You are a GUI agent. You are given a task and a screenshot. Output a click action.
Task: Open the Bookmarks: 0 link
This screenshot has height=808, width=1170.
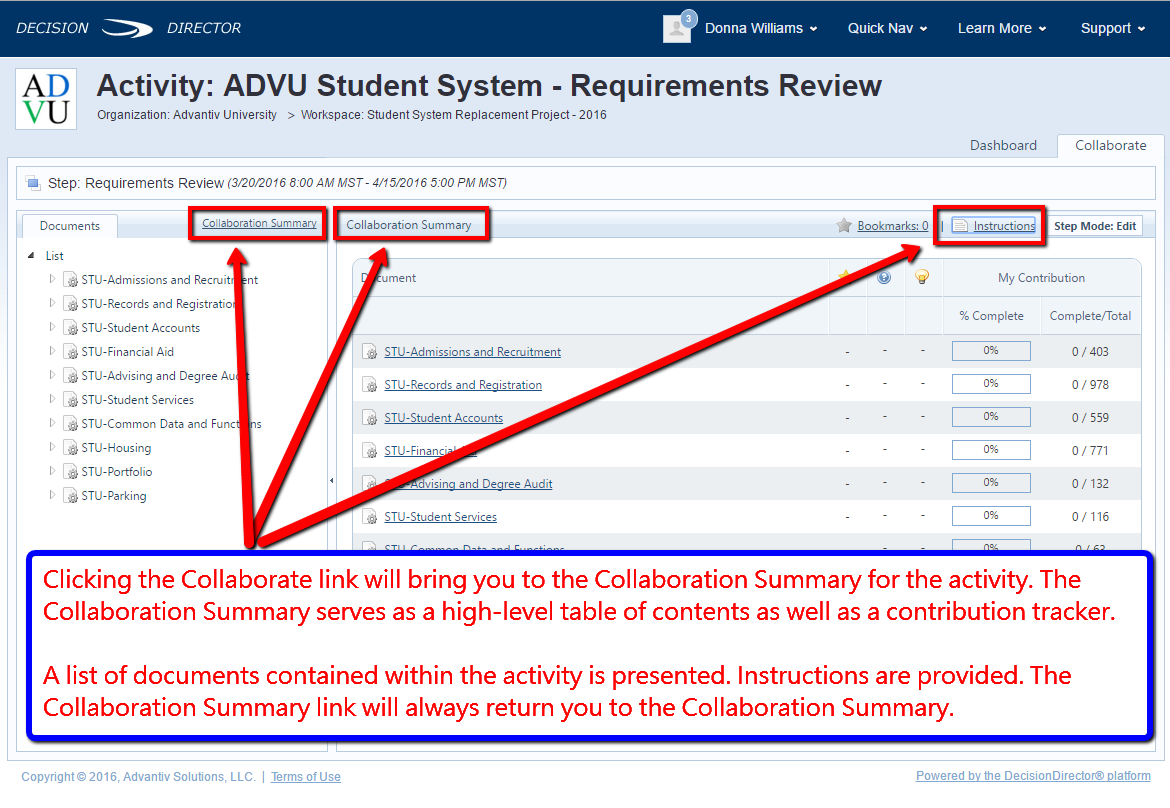[x=892, y=225]
